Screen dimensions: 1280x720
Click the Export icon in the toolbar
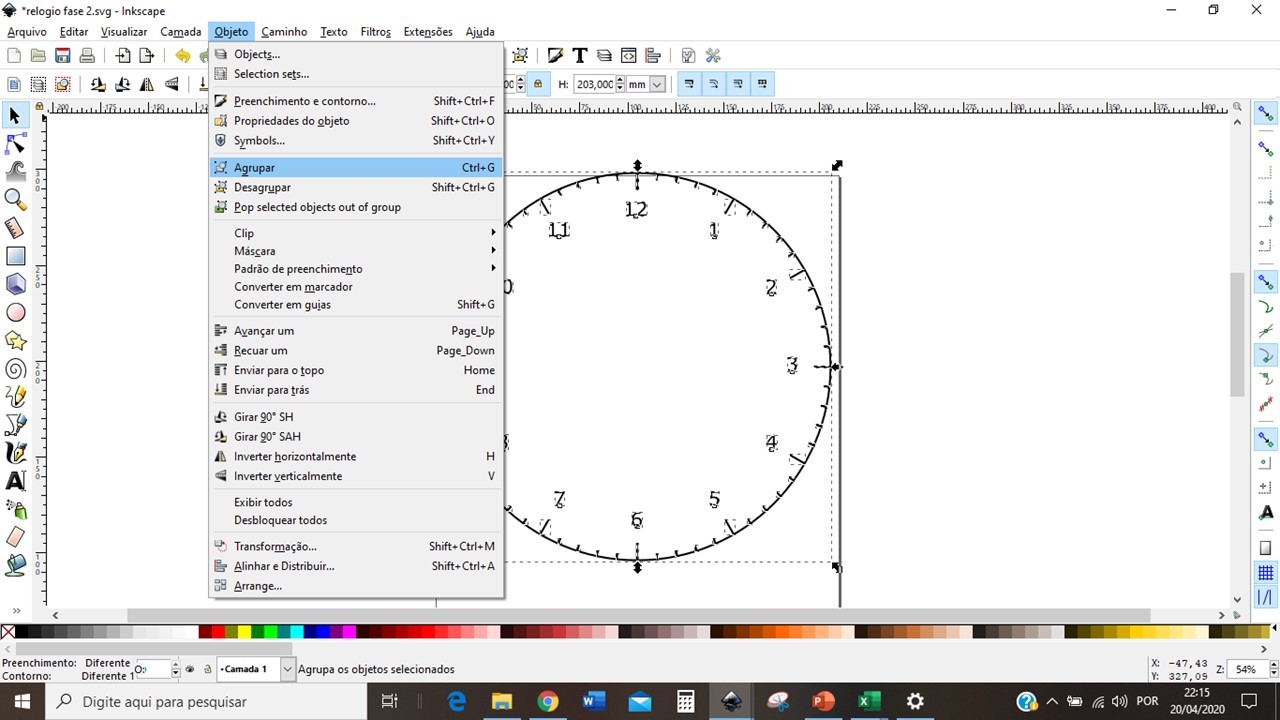tap(147, 56)
